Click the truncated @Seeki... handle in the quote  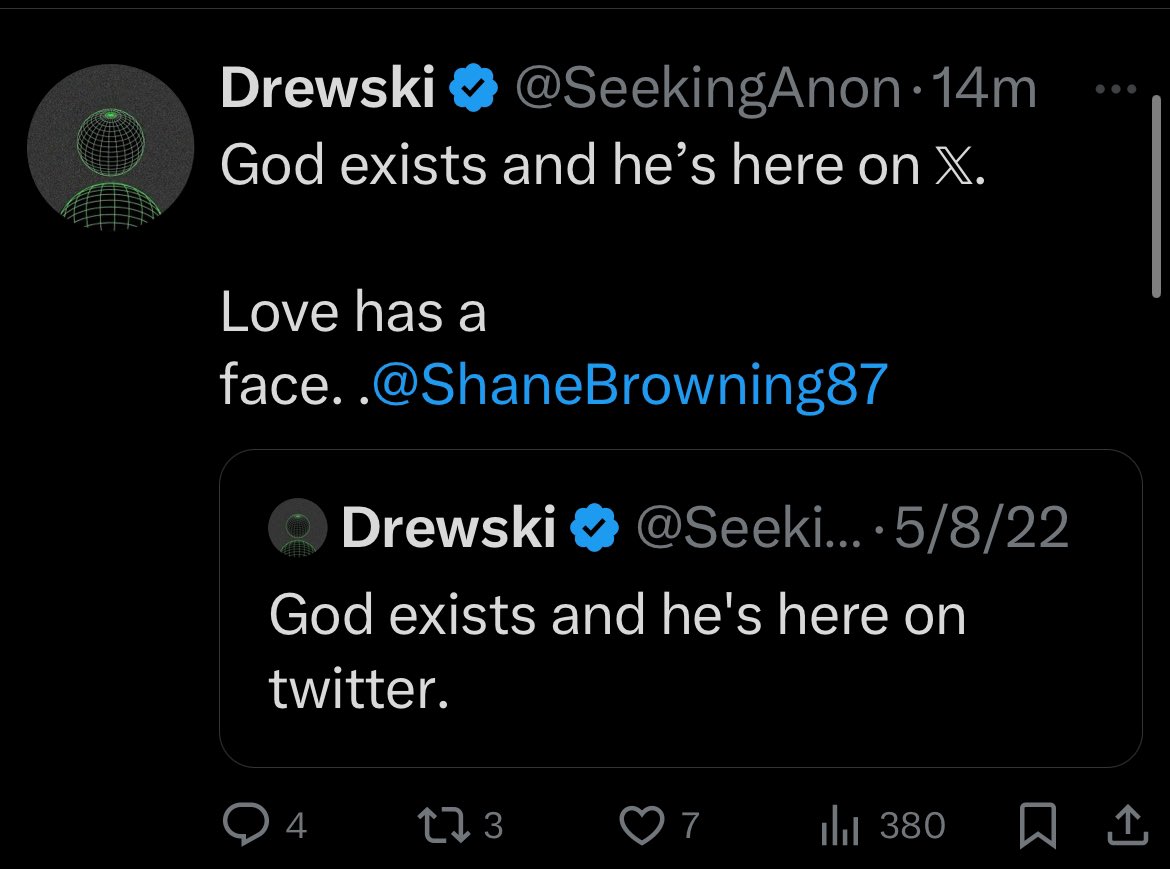(x=747, y=528)
